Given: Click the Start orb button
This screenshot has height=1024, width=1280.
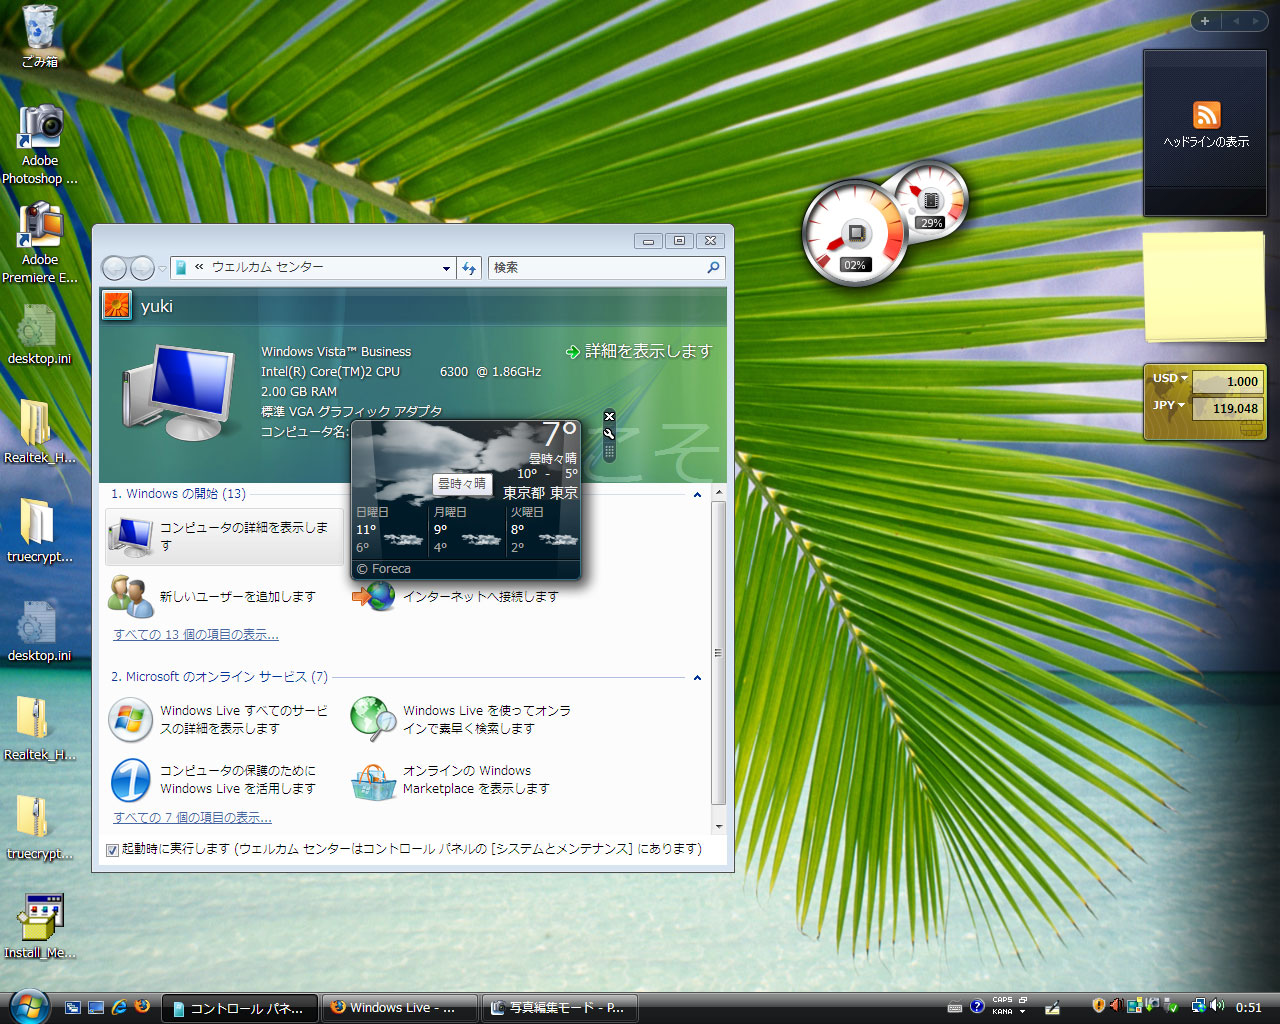Looking at the screenshot, I should coord(28,1006).
